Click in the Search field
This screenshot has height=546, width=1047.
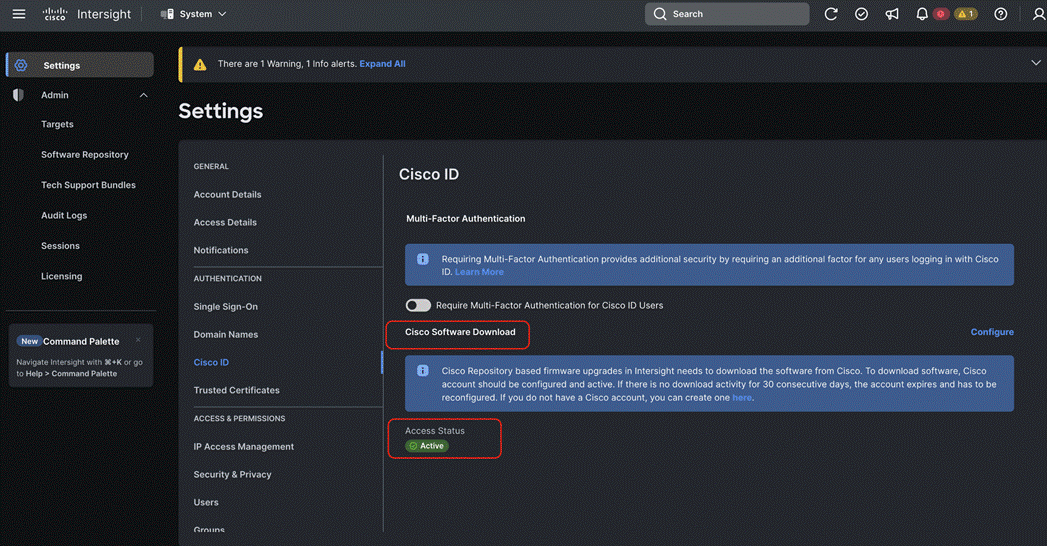click(x=726, y=14)
